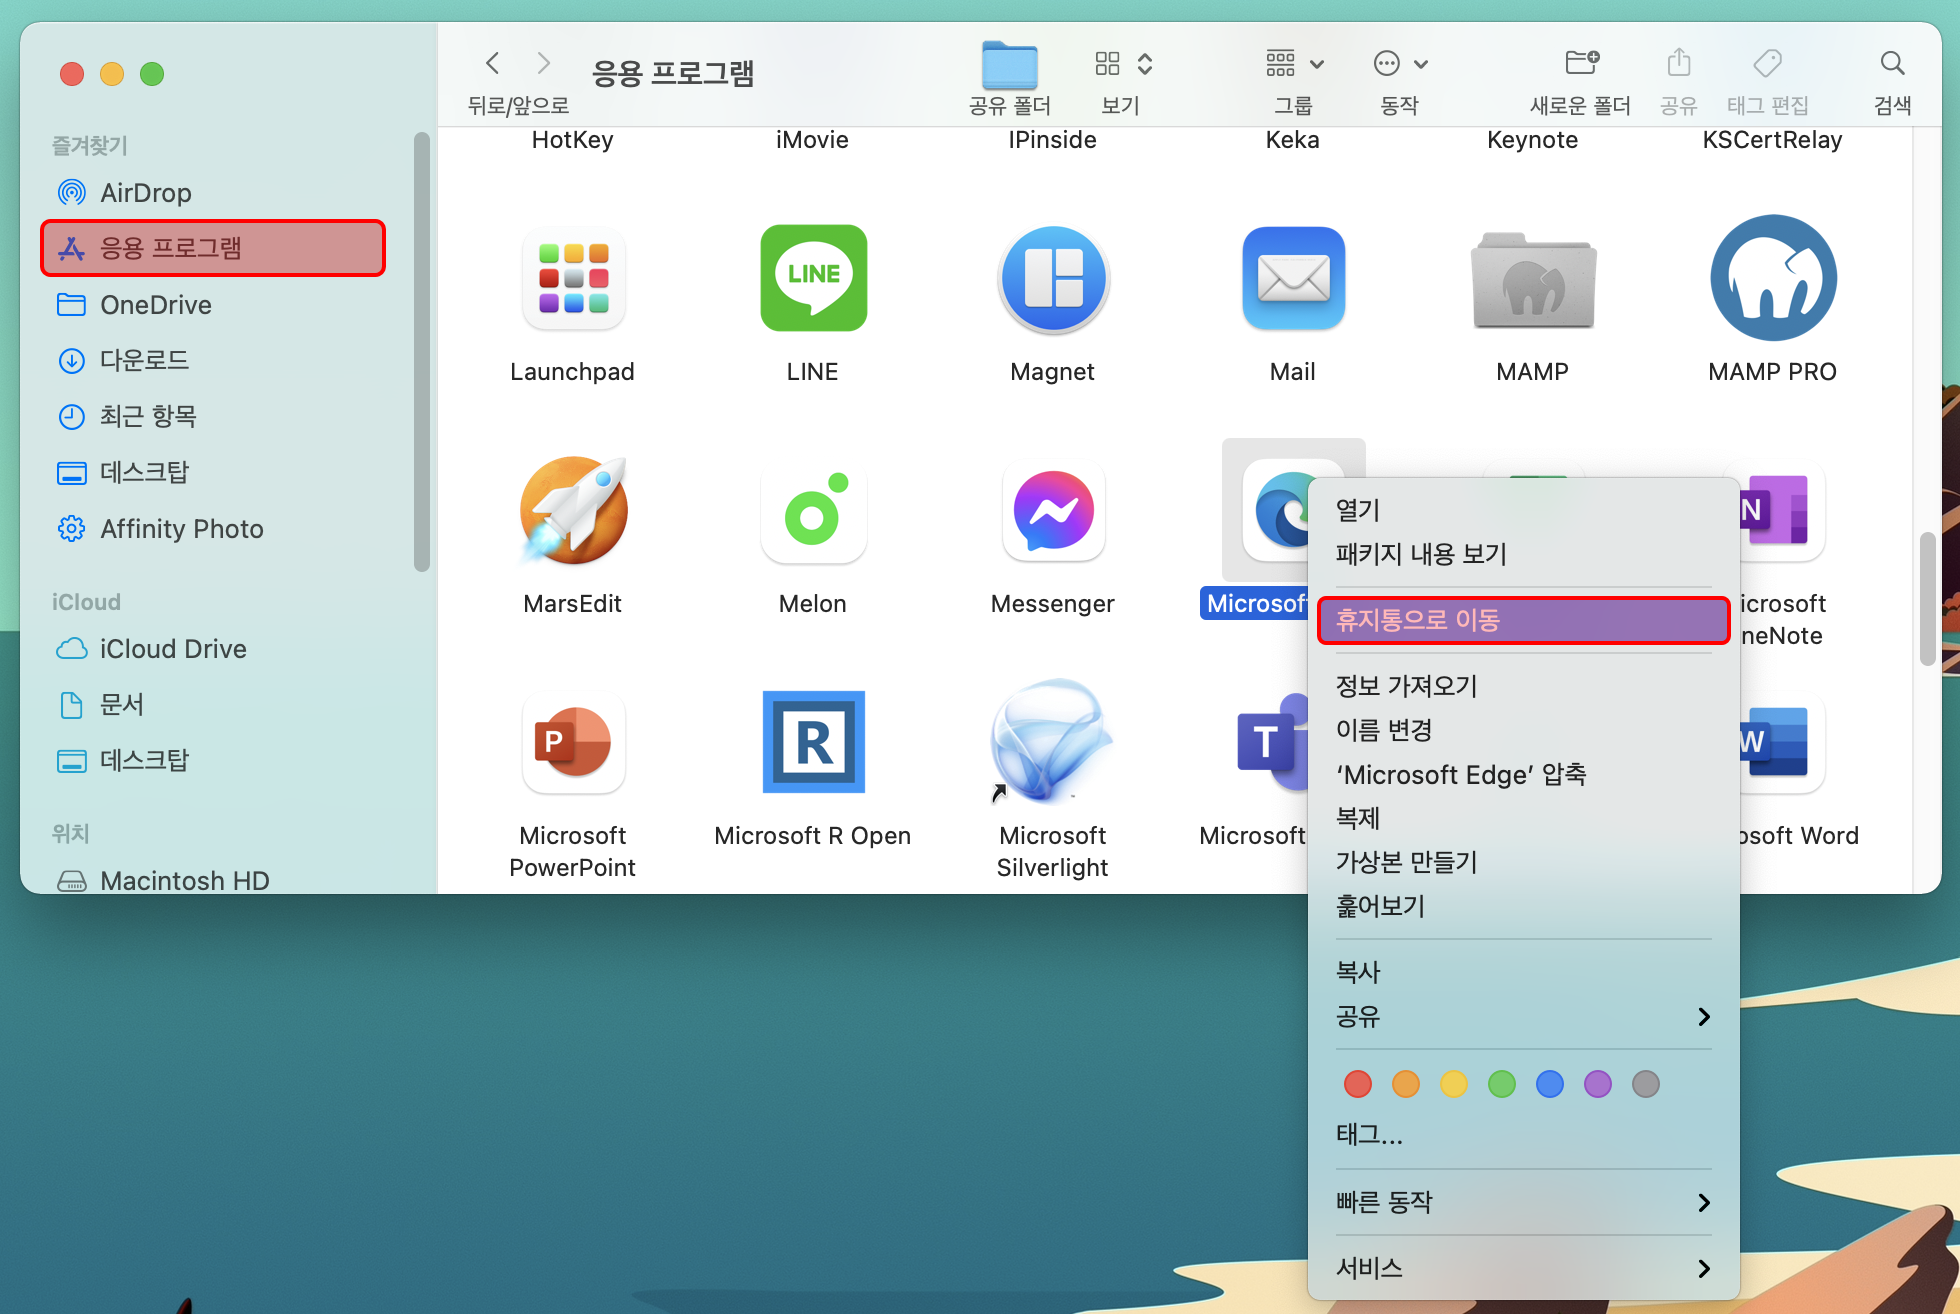The width and height of the screenshot is (1960, 1314).
Task: Select the Microsoft R Open icon
Action: (813, 742)
